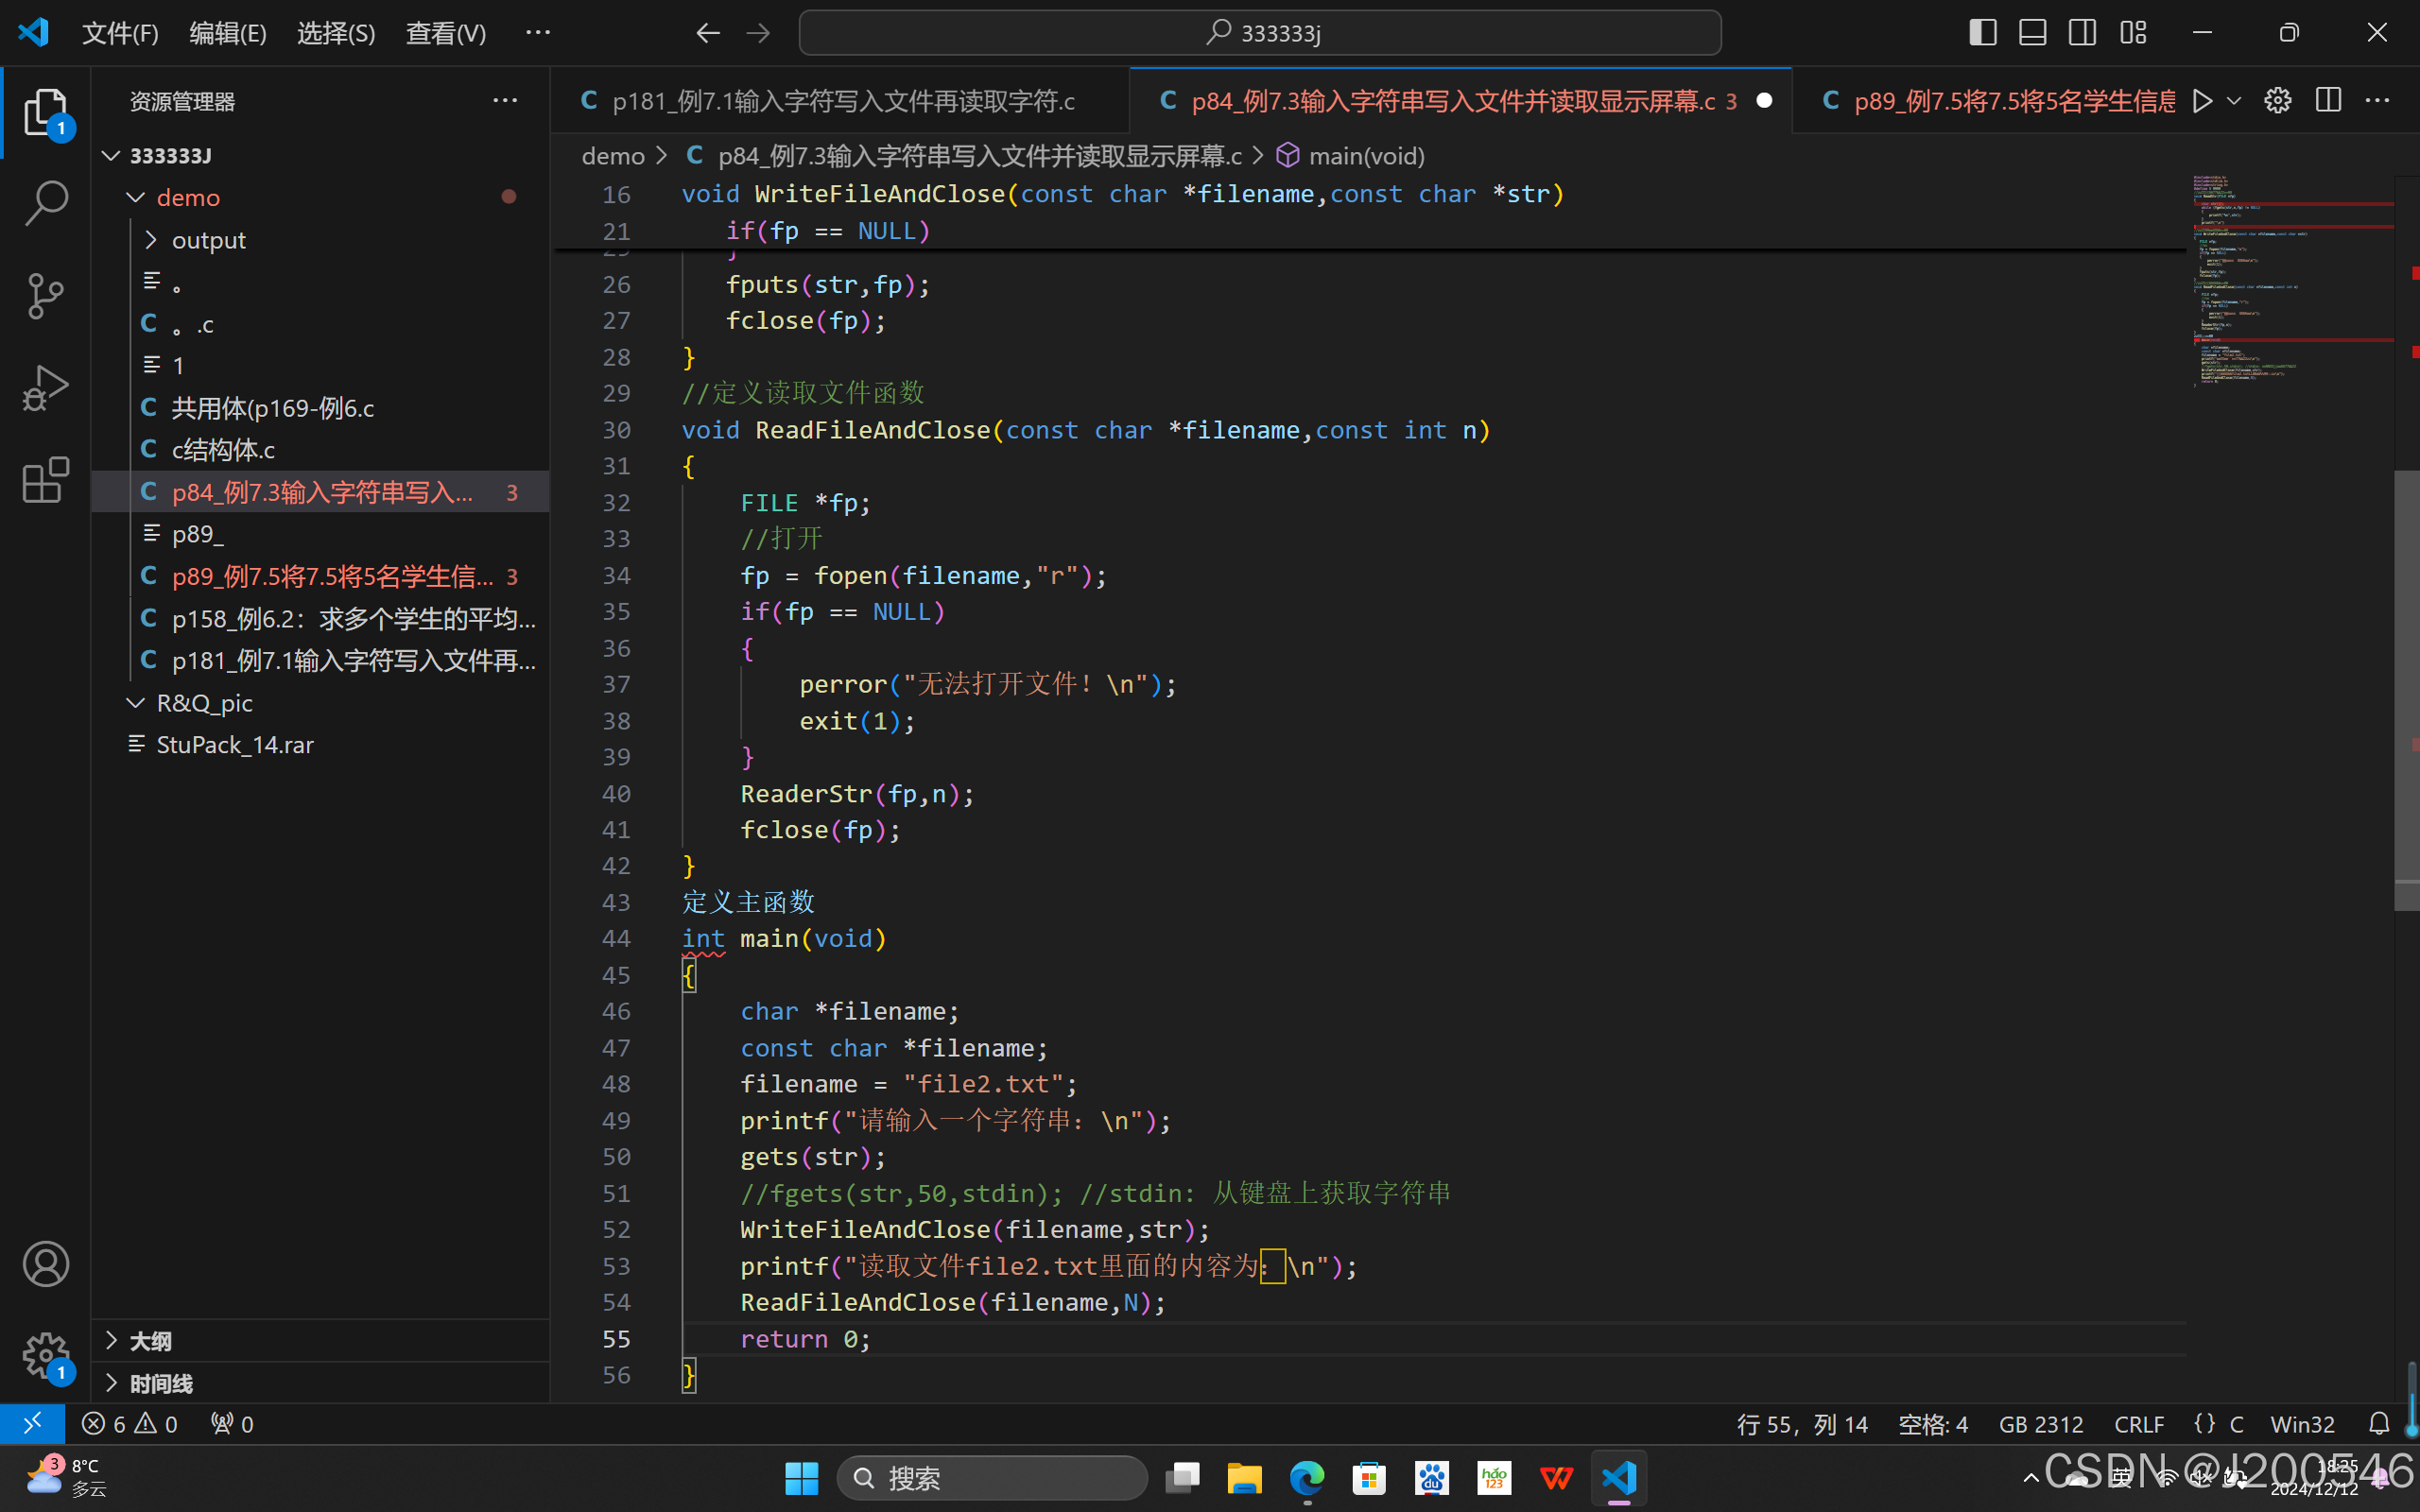Open the run button dropdown arrow
This screenshot has width=2420, height=1512.
click(2234, 101)
